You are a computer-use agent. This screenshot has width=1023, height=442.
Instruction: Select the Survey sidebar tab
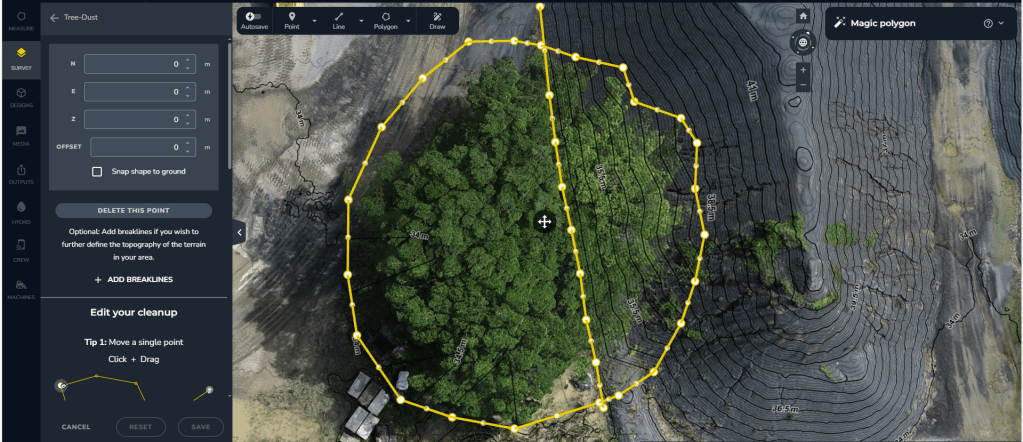click(21, 57)
